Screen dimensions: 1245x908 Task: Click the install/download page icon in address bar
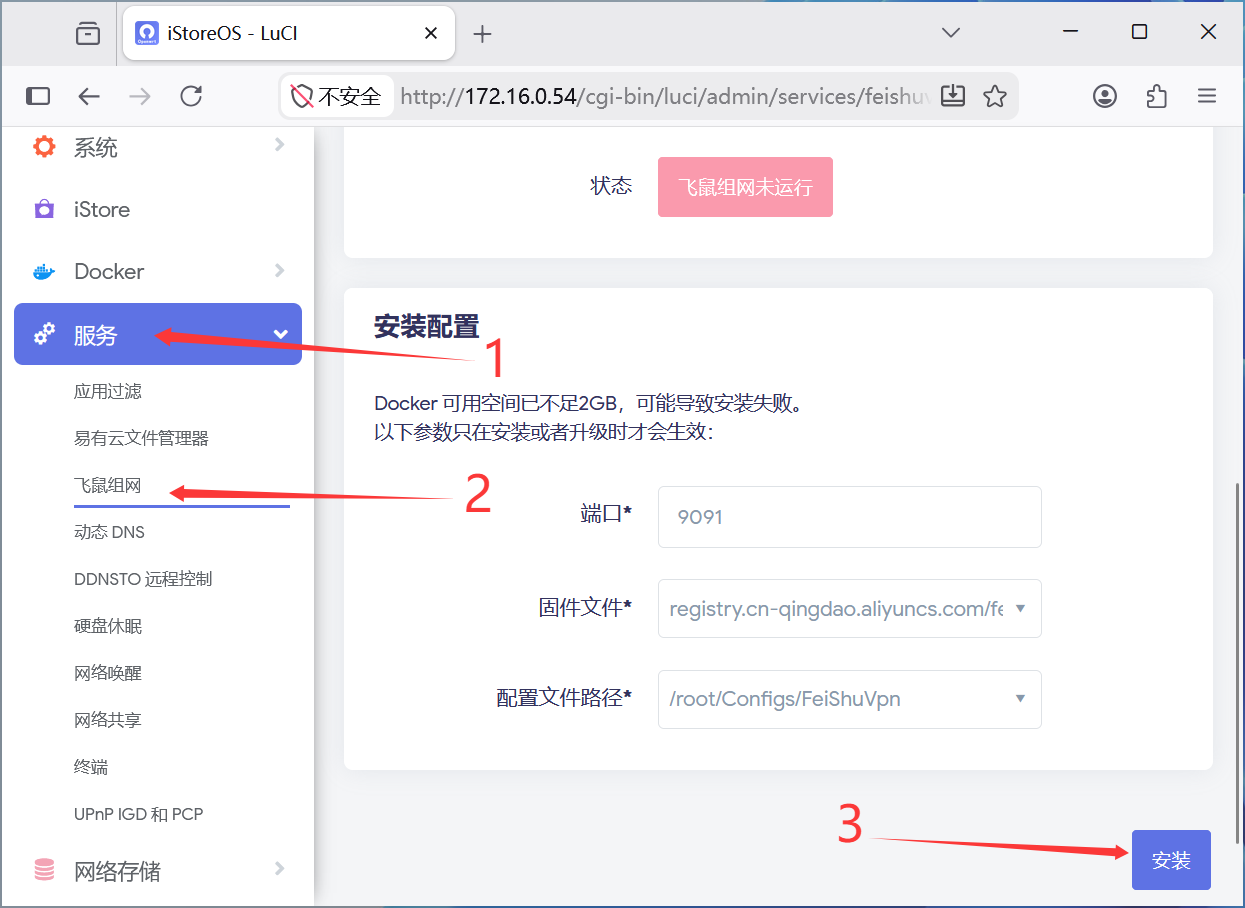(x=954, y=96)
